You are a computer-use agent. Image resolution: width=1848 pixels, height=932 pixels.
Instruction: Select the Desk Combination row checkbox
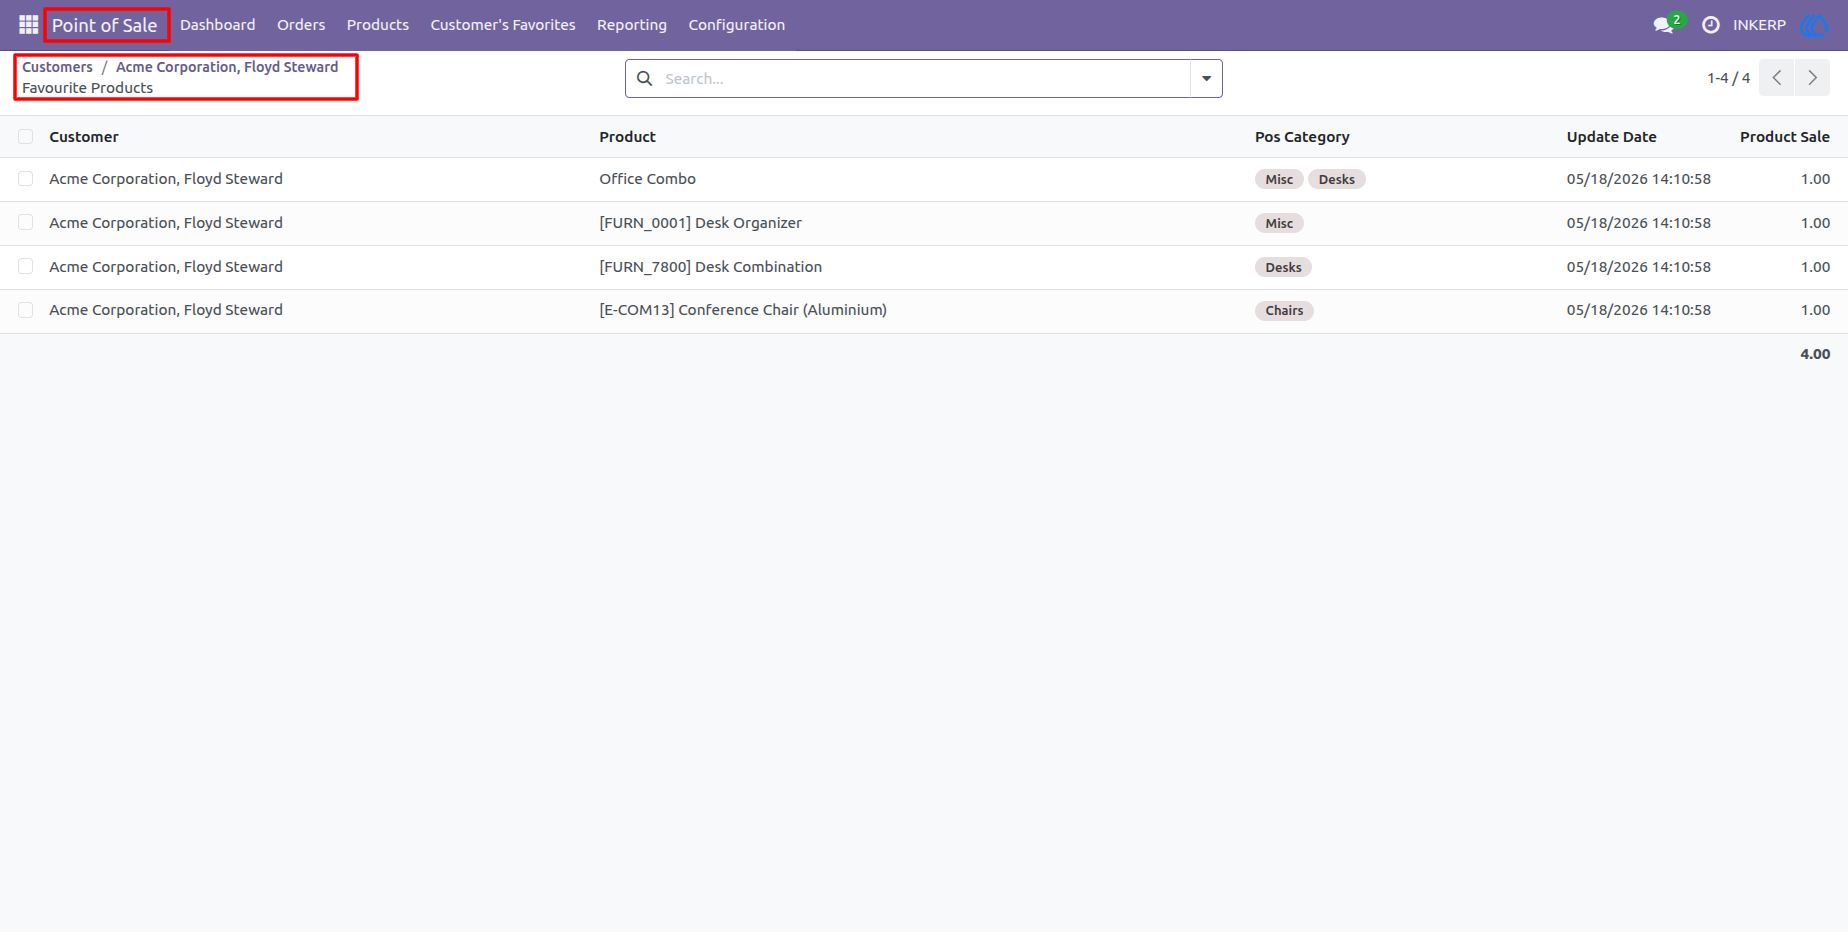coord(26,267)
